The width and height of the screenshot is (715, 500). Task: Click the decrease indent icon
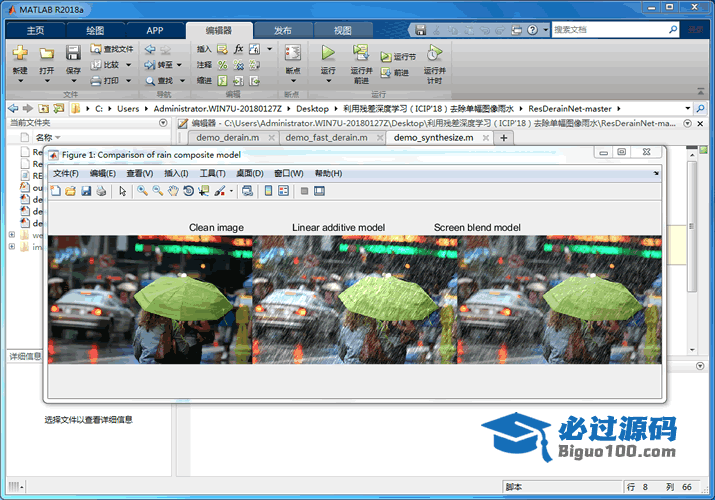(x=254, y=81)
